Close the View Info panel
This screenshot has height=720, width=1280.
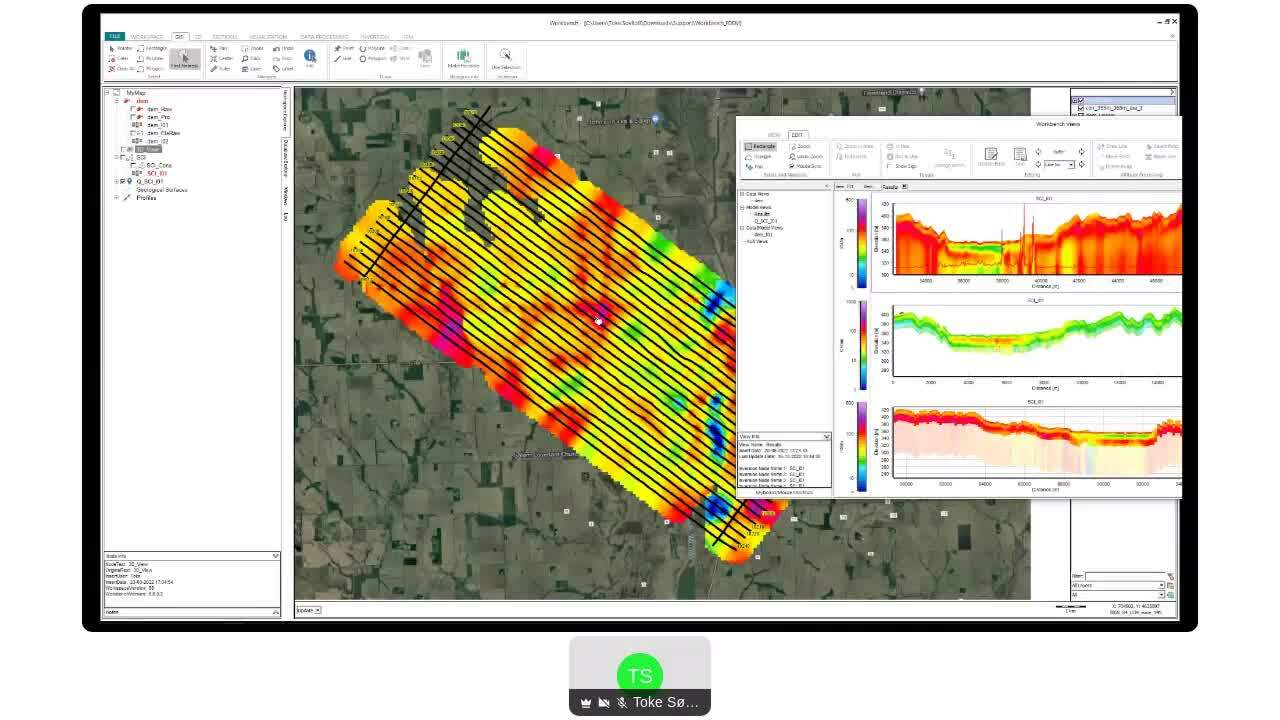coord(827,436)
